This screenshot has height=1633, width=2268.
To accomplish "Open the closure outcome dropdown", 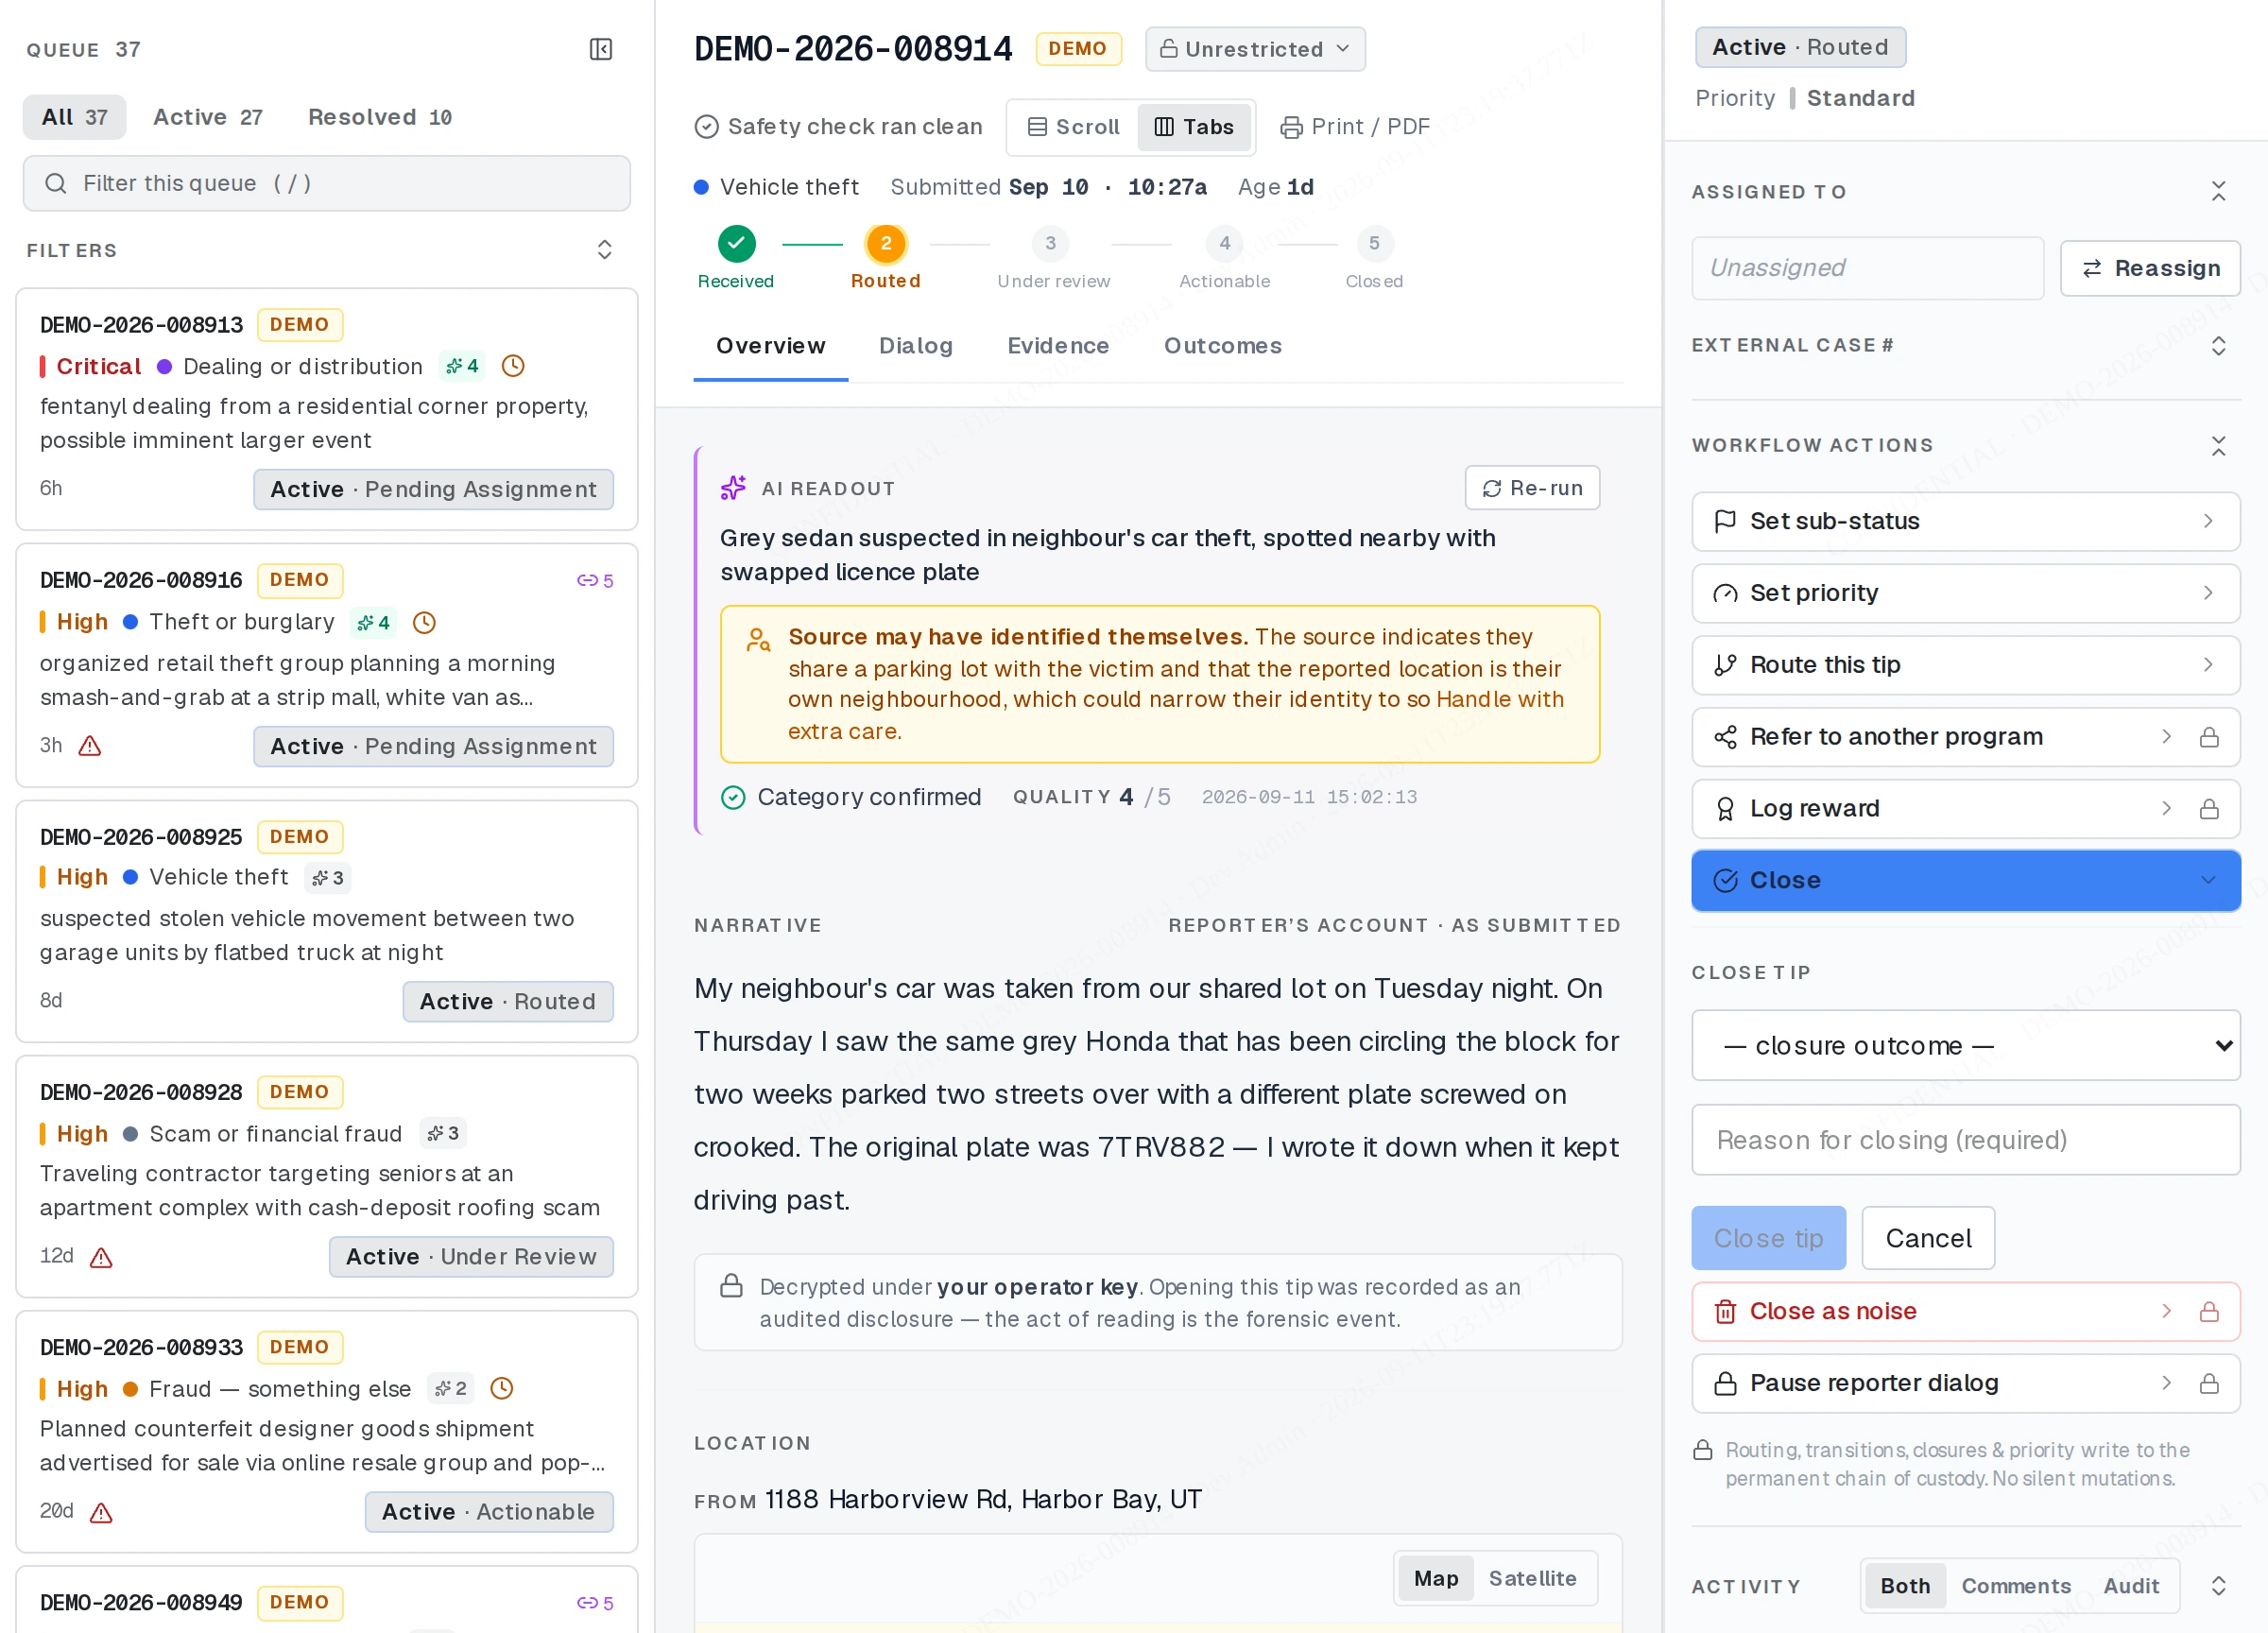I will (1965, 1045).
